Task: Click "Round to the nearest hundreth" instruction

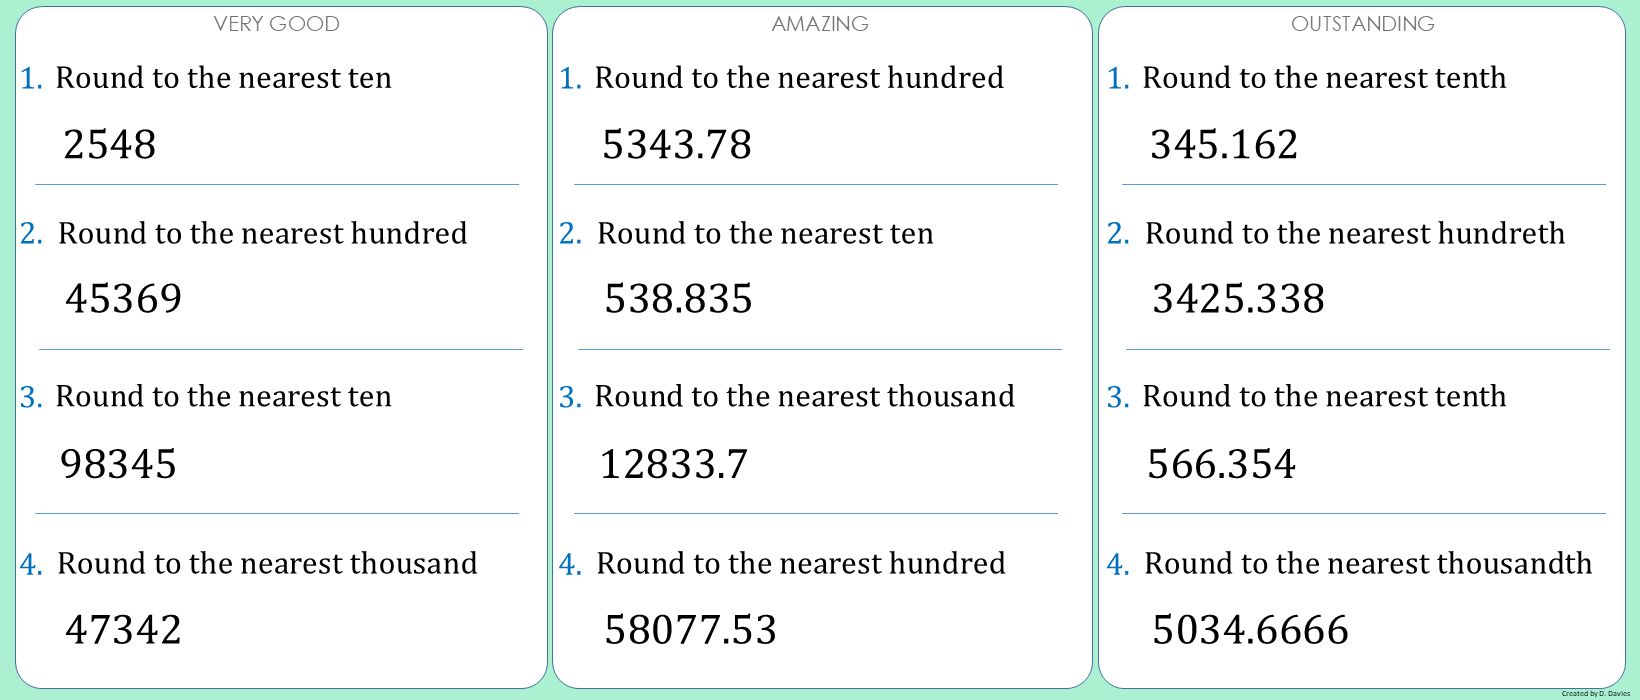Action: coord(1355,234)
